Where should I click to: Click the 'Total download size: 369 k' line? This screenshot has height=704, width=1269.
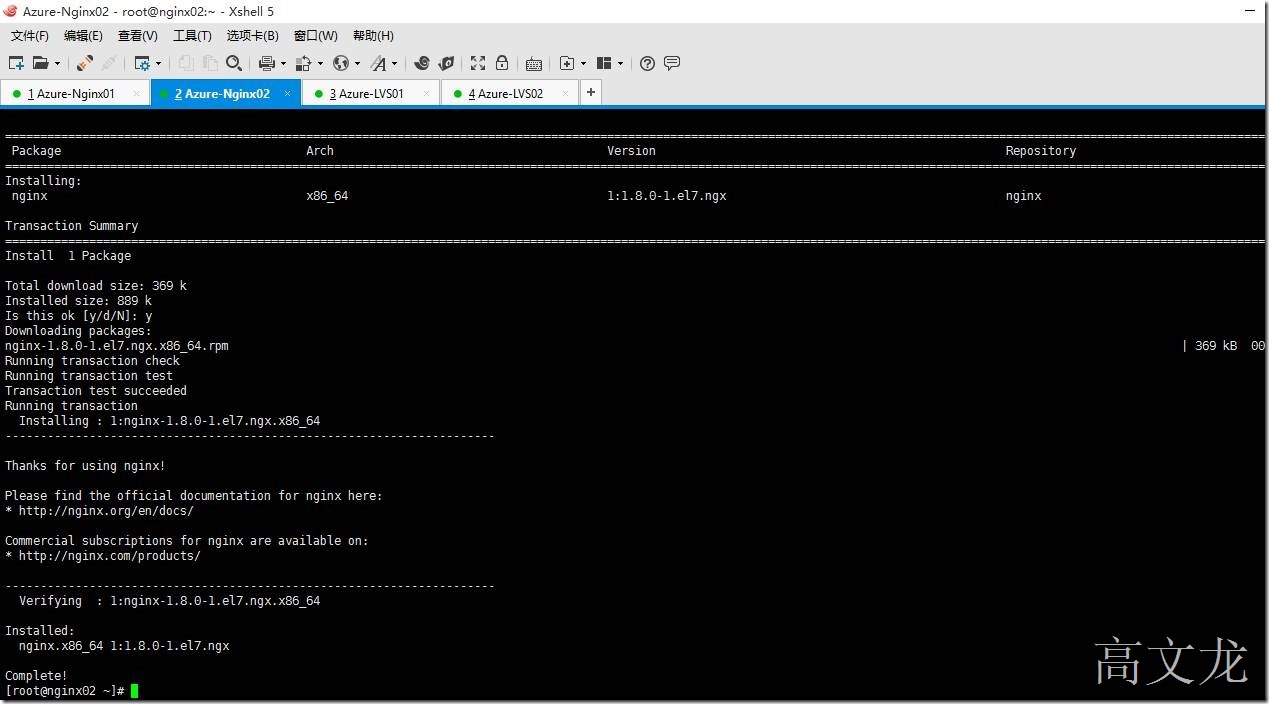tap(96, 286)
